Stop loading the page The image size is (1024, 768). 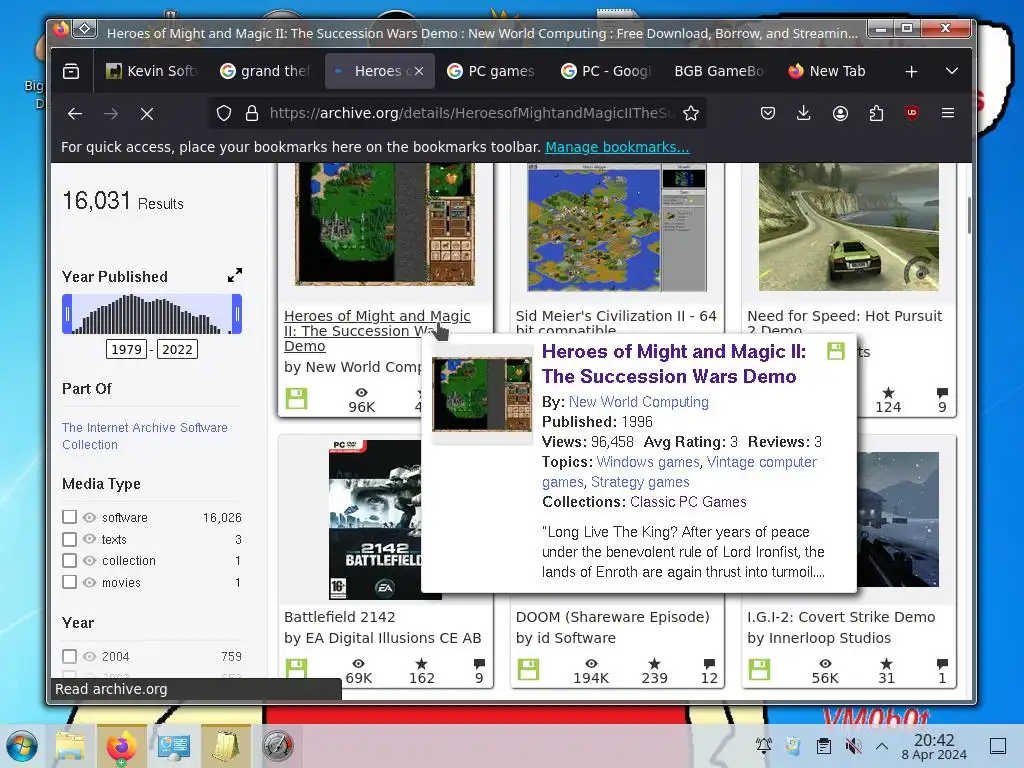point(147,114)
